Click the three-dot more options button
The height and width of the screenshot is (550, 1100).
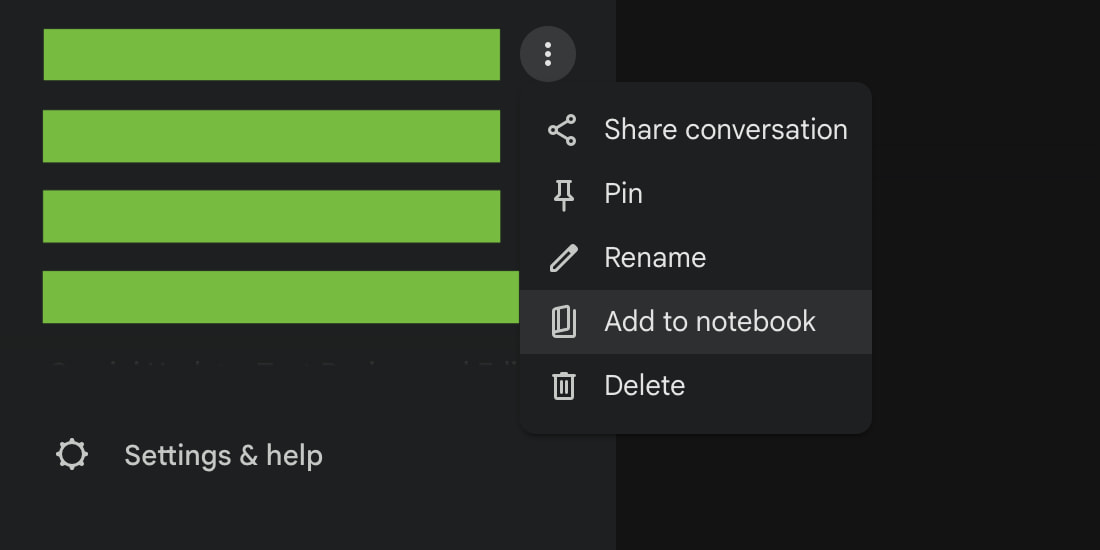point(548,54)
